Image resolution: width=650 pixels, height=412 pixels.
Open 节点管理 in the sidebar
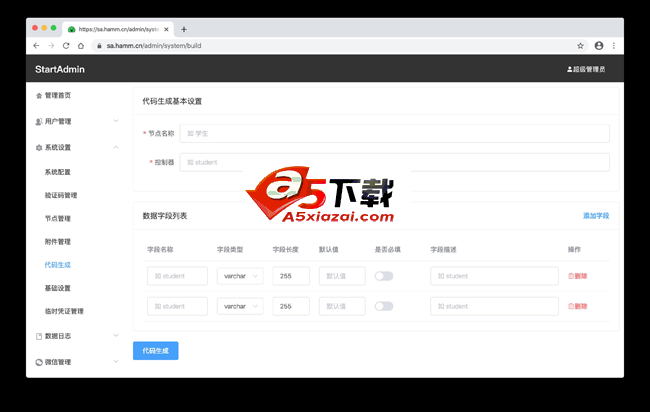point(58,218)
